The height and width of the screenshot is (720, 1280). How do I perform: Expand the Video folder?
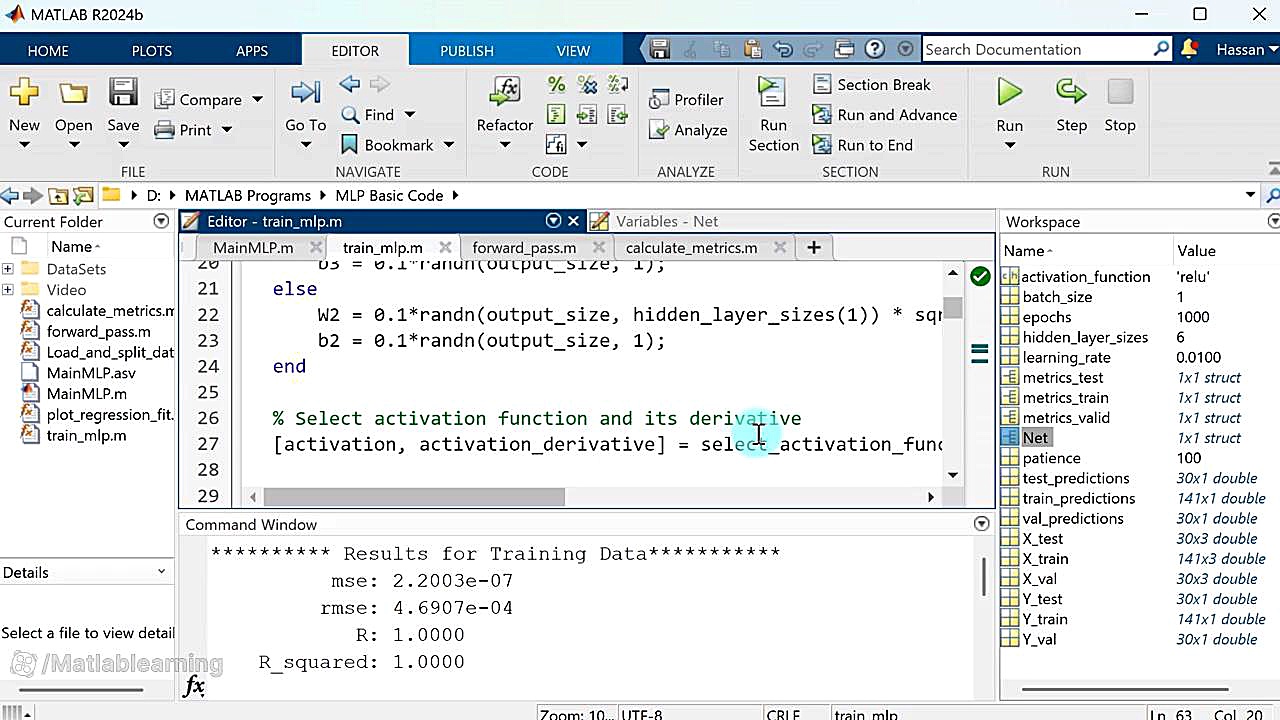(8, 290)
